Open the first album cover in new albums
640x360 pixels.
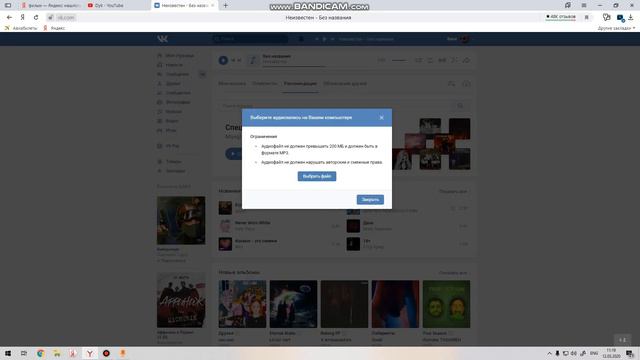(242, 304)
